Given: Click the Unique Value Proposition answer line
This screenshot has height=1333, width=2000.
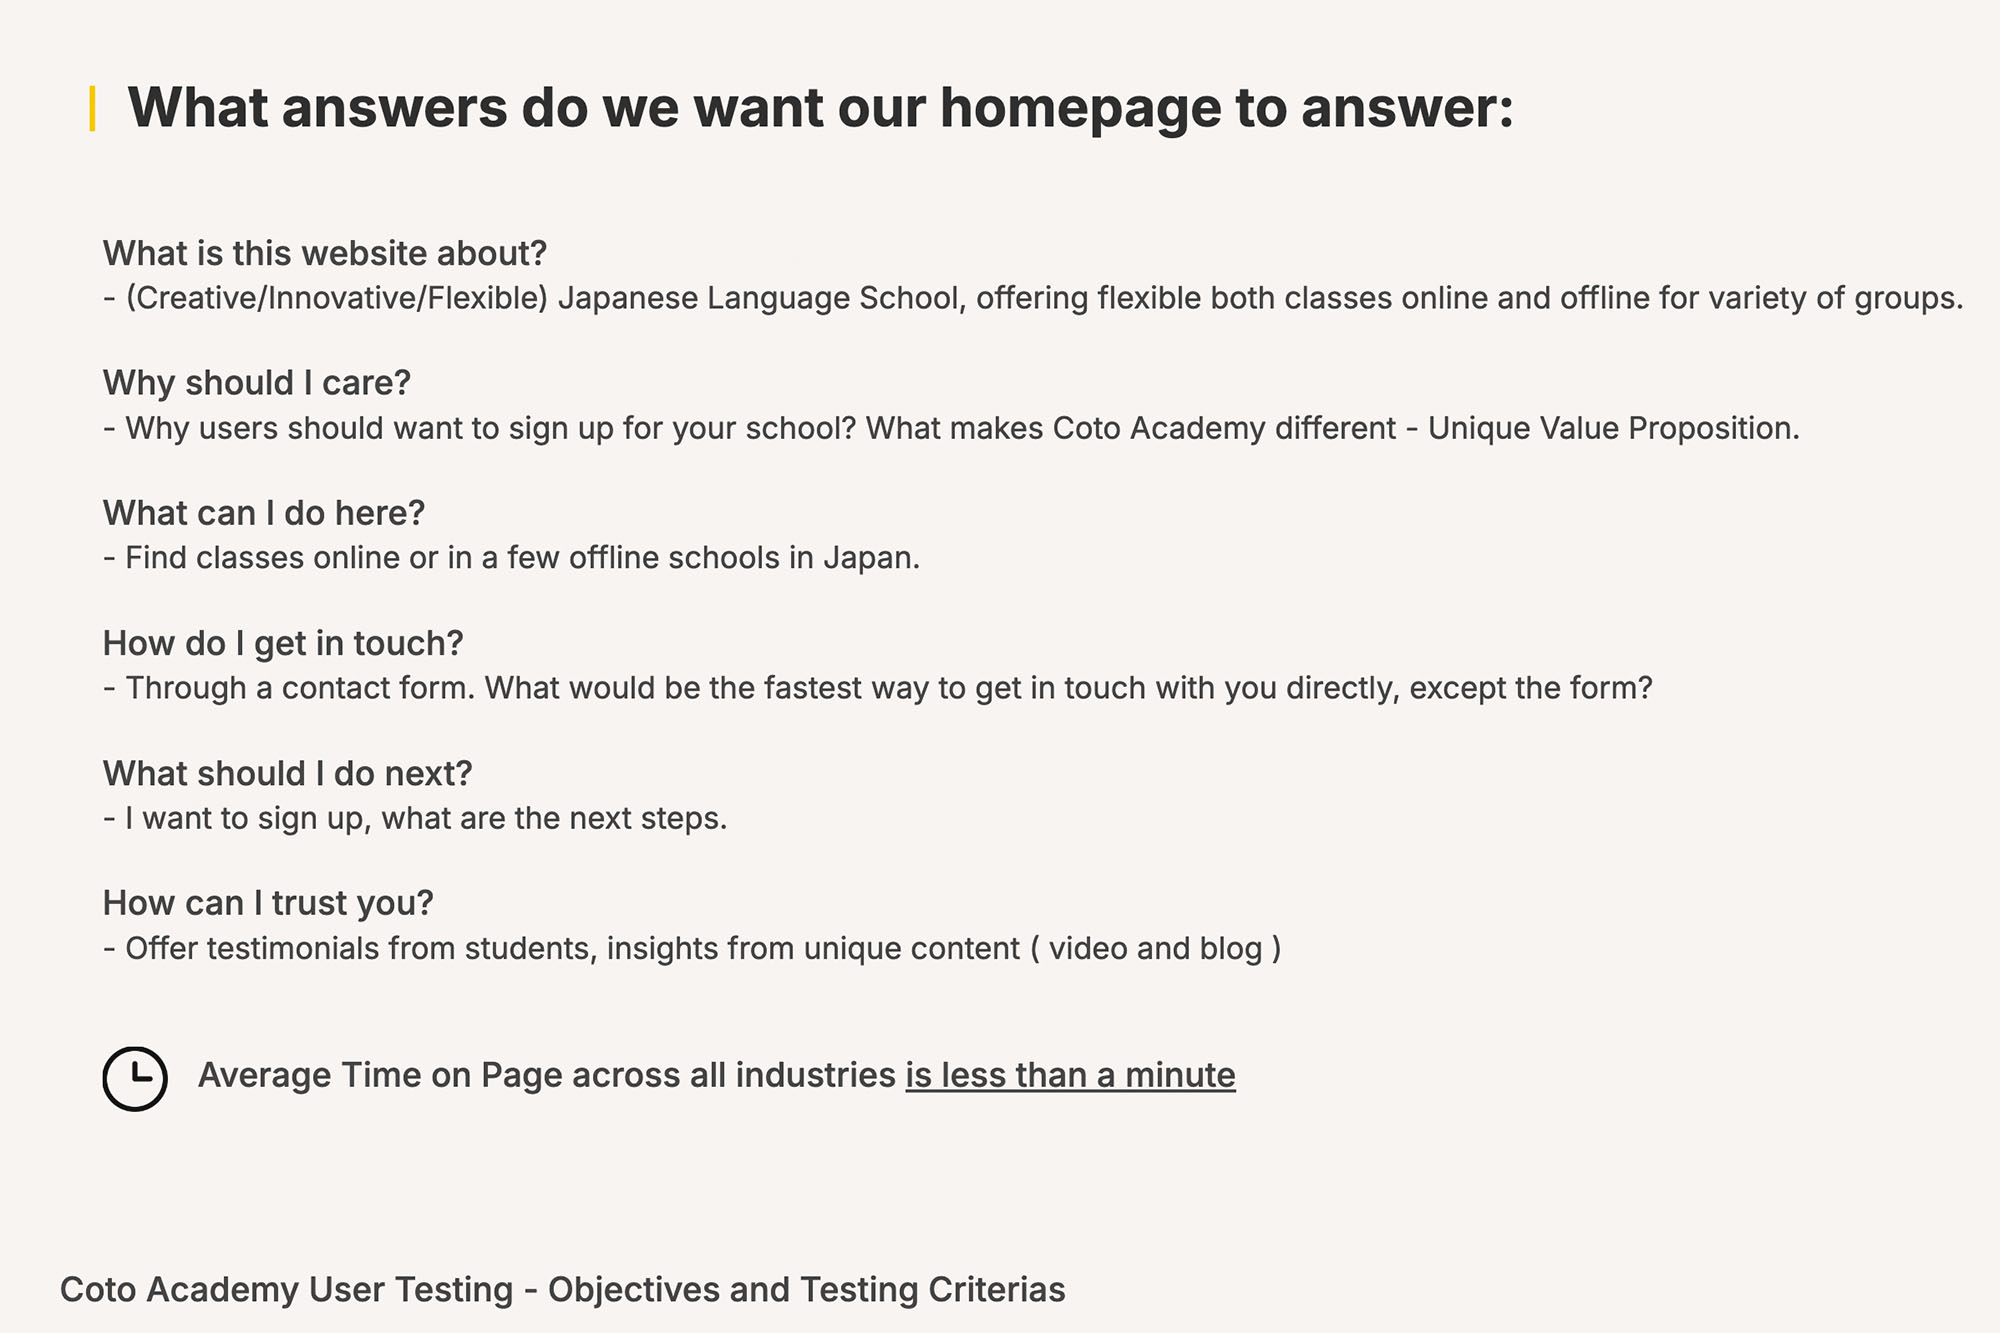Looking at the screenshot, I should (x=951, y=429).
